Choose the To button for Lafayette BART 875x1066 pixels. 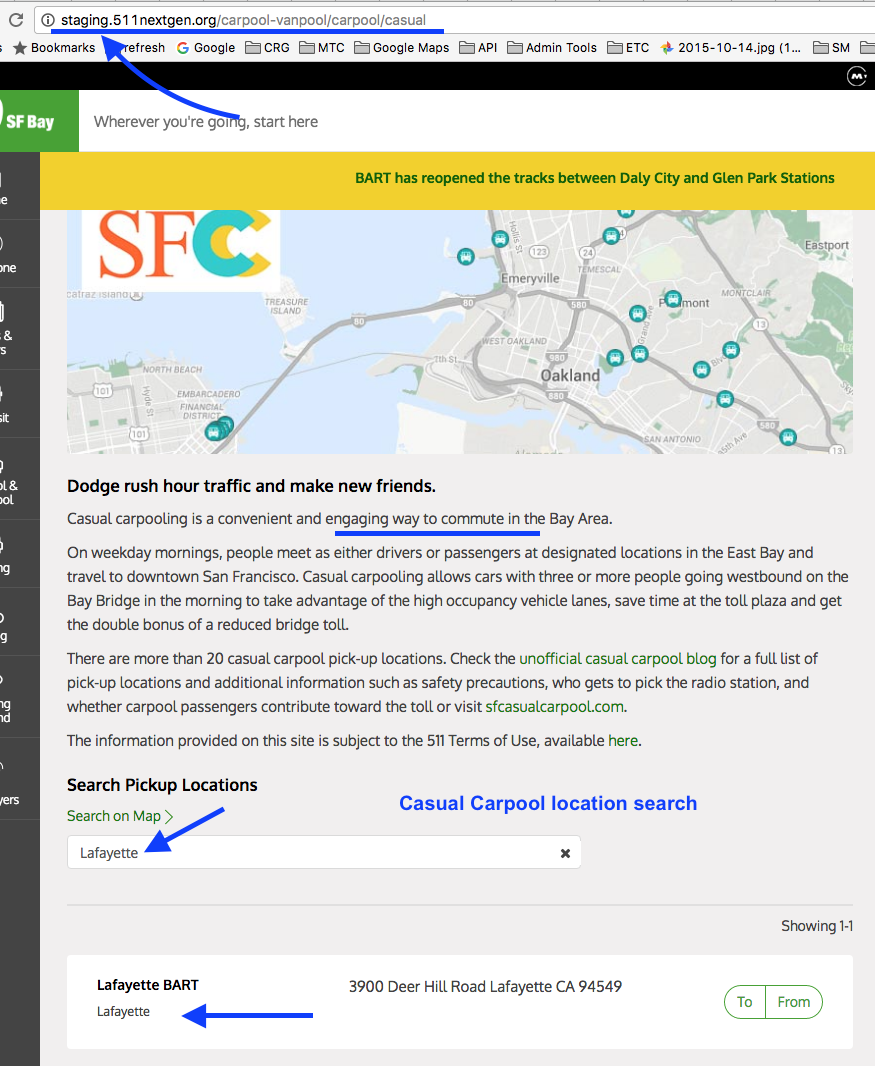click(745, 1002)
